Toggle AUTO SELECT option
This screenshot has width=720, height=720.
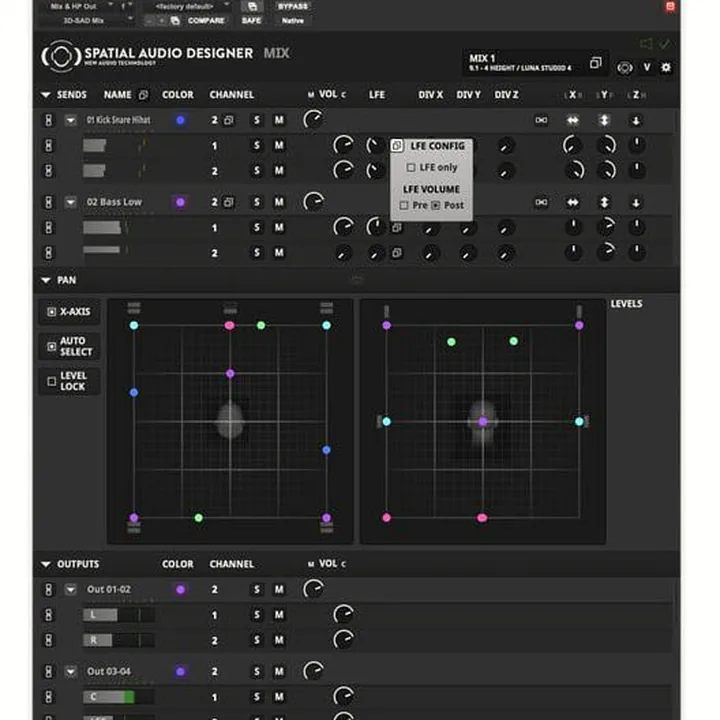(69, 346)
